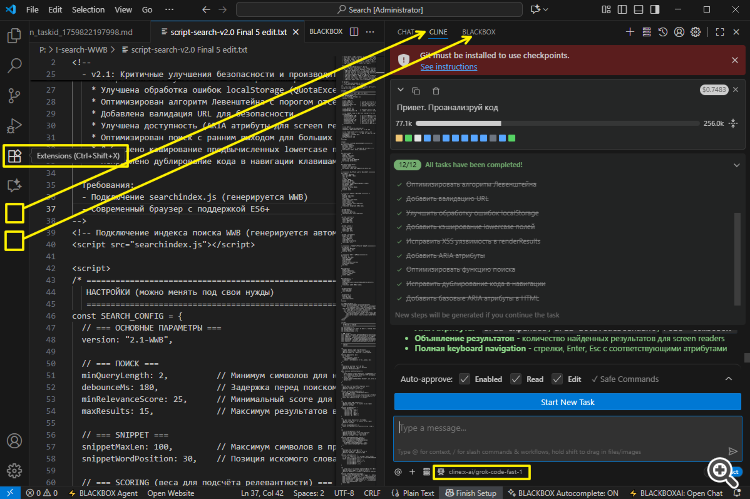Open the I-search-WWB breadcrumb folder

[x=81, y=50]
